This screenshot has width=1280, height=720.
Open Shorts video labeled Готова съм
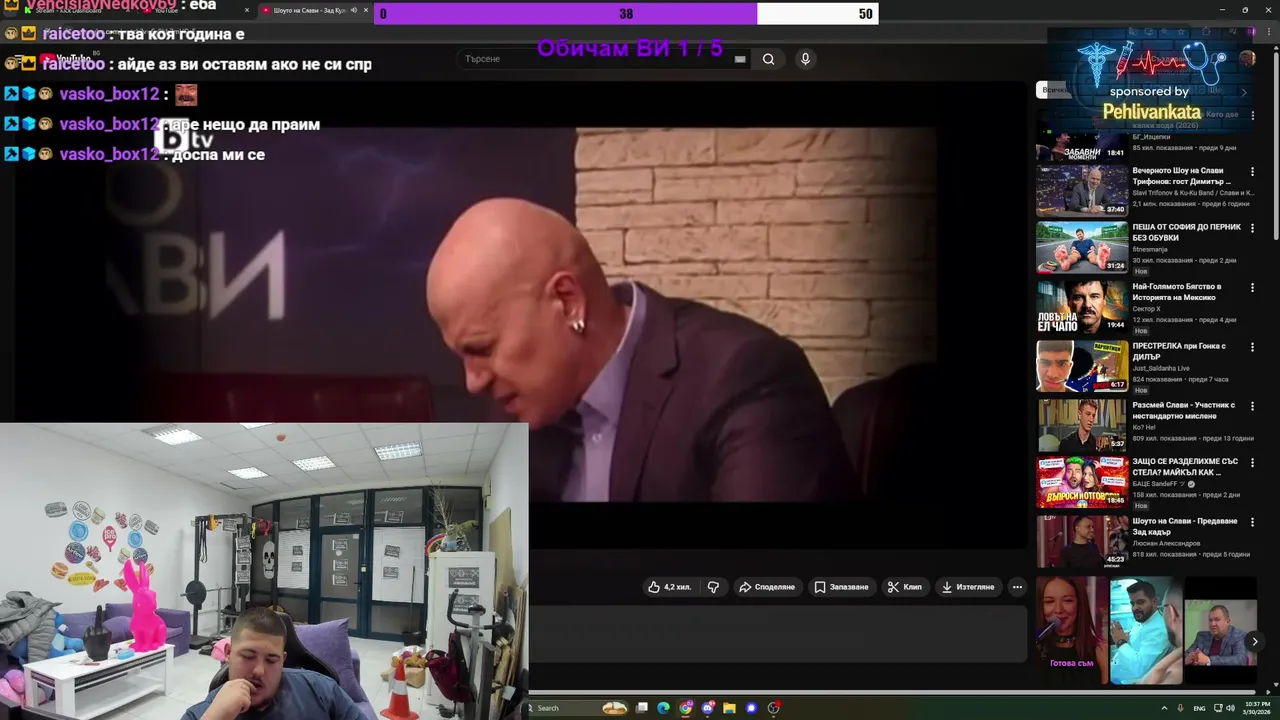click(1072, 629)
